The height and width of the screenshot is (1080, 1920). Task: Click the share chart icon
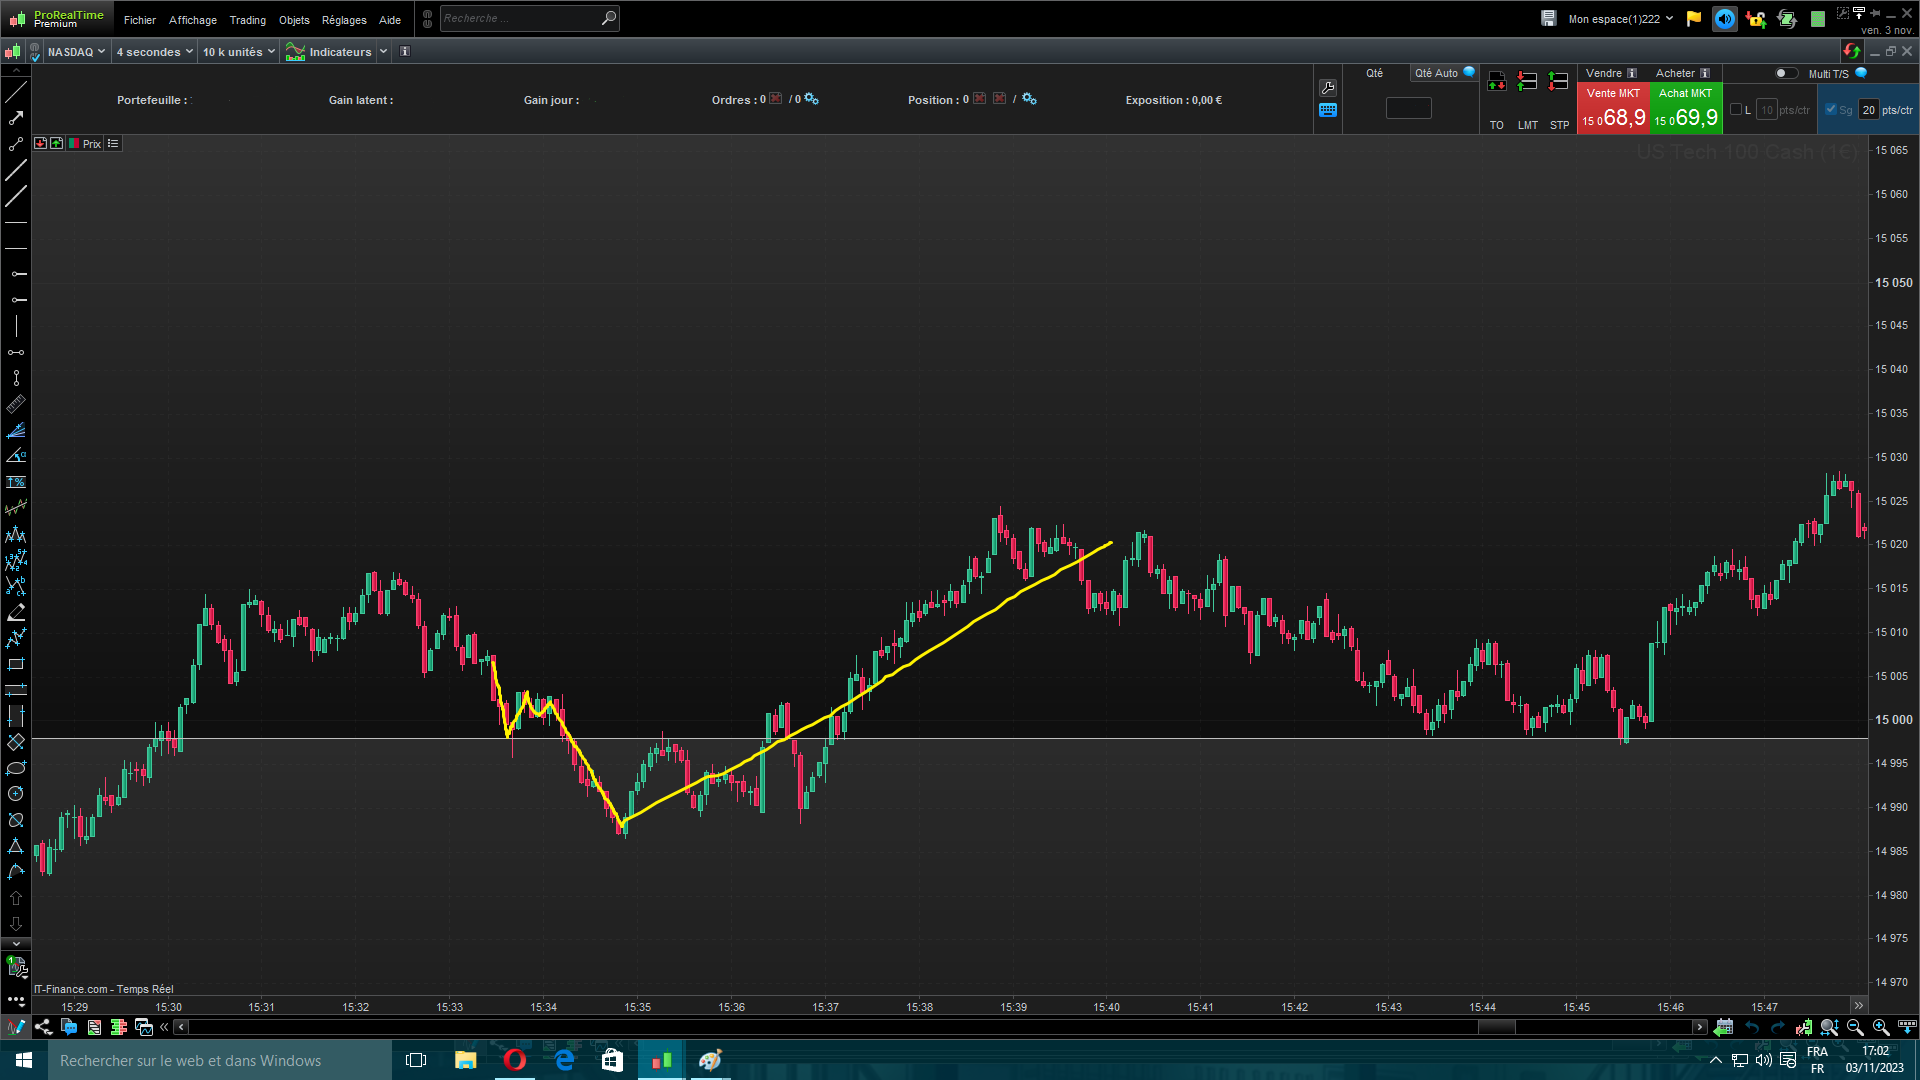coord(43,1027)
